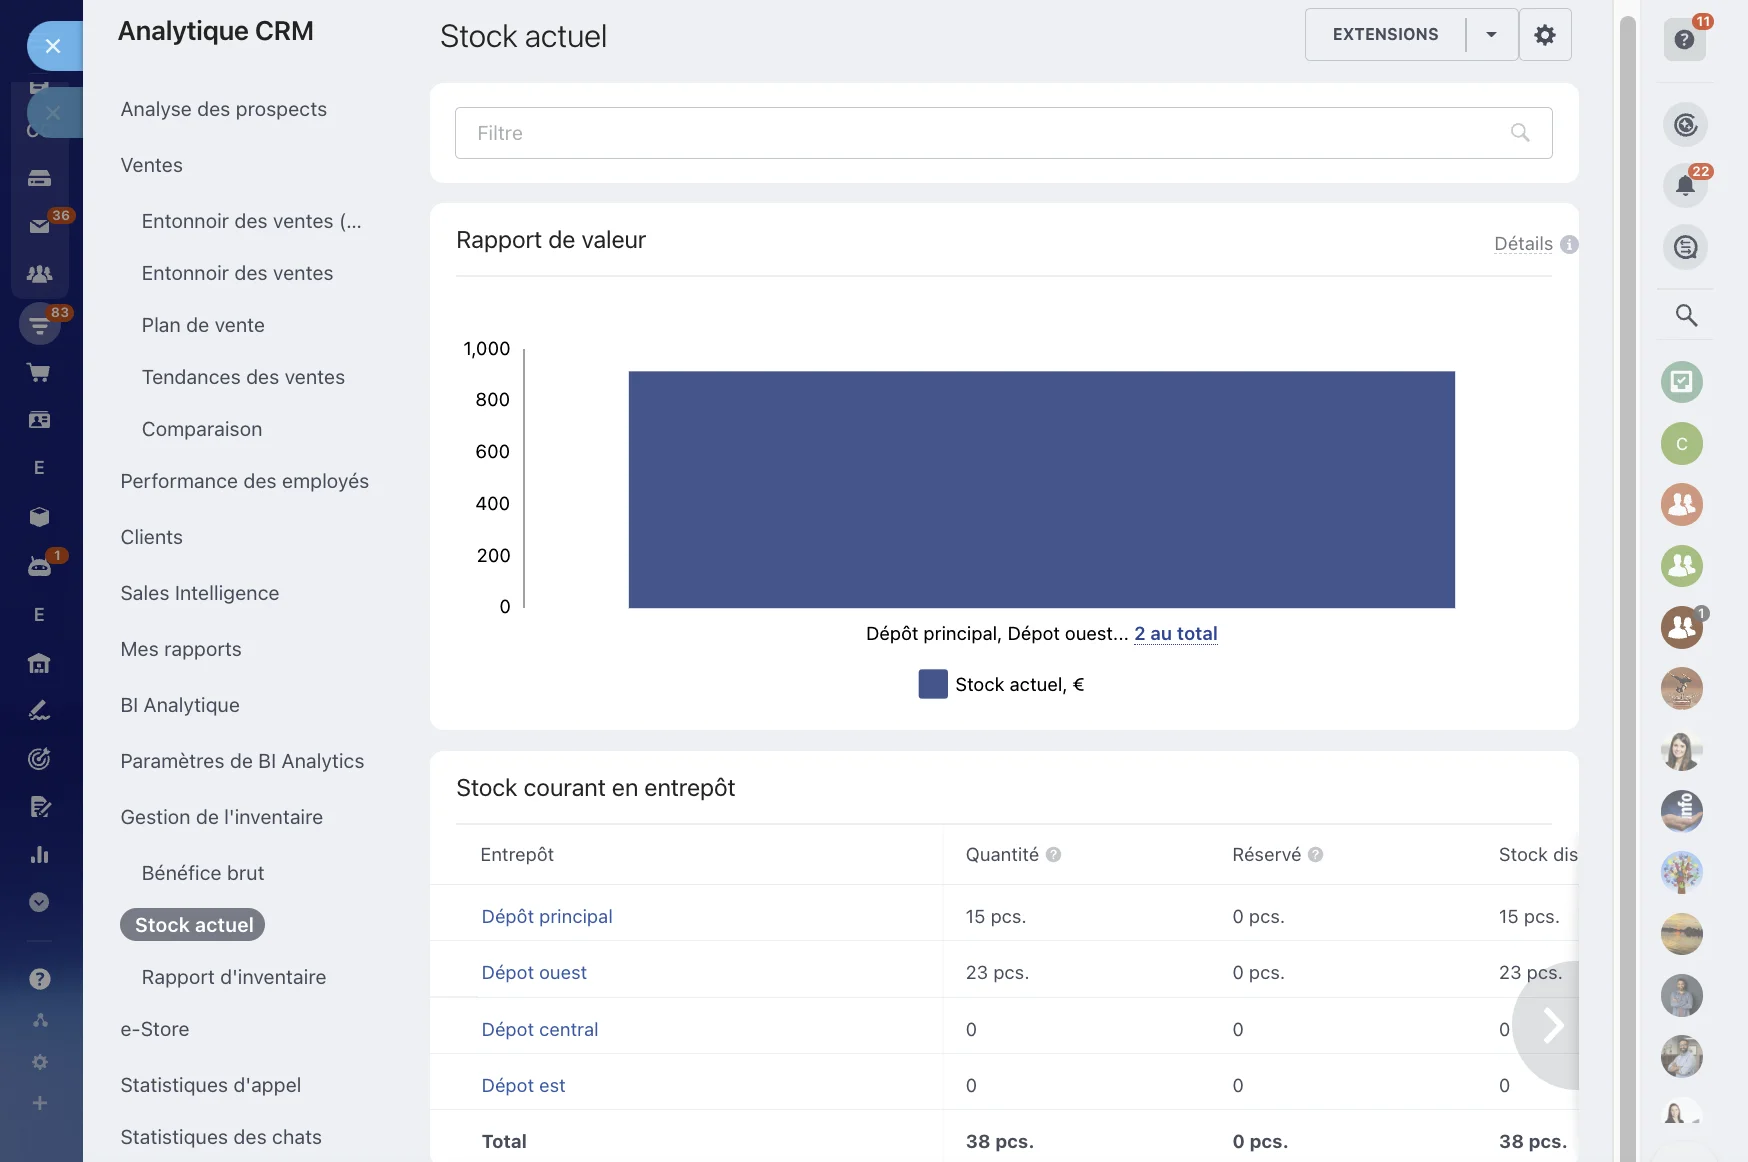Click the search magnifier in right sidebar

click(x=1686, y=316)
